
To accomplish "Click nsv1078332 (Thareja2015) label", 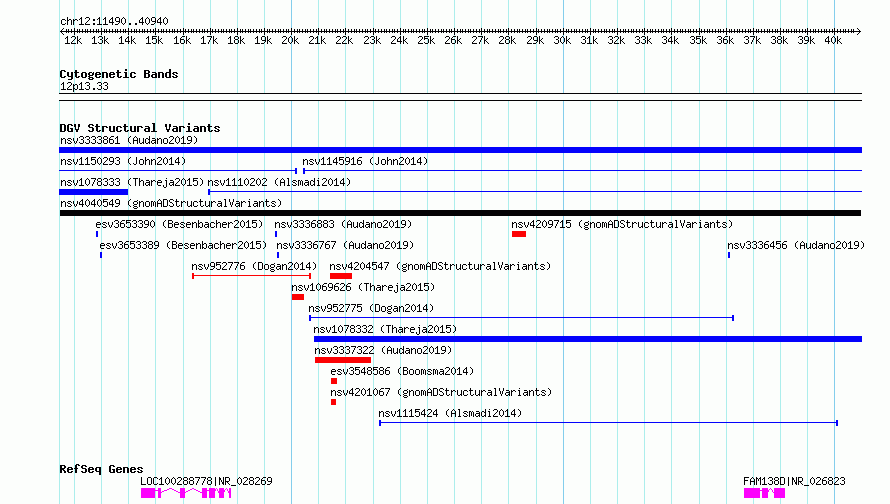I will tap(385, 329).
